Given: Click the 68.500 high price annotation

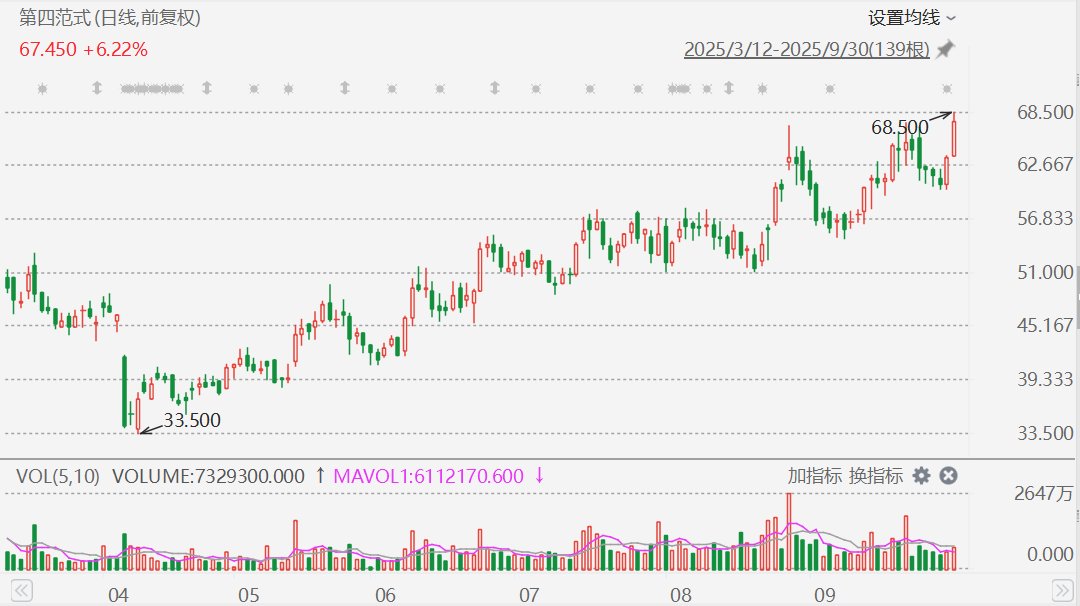Looking at the screenshot, I should [899, 127].
